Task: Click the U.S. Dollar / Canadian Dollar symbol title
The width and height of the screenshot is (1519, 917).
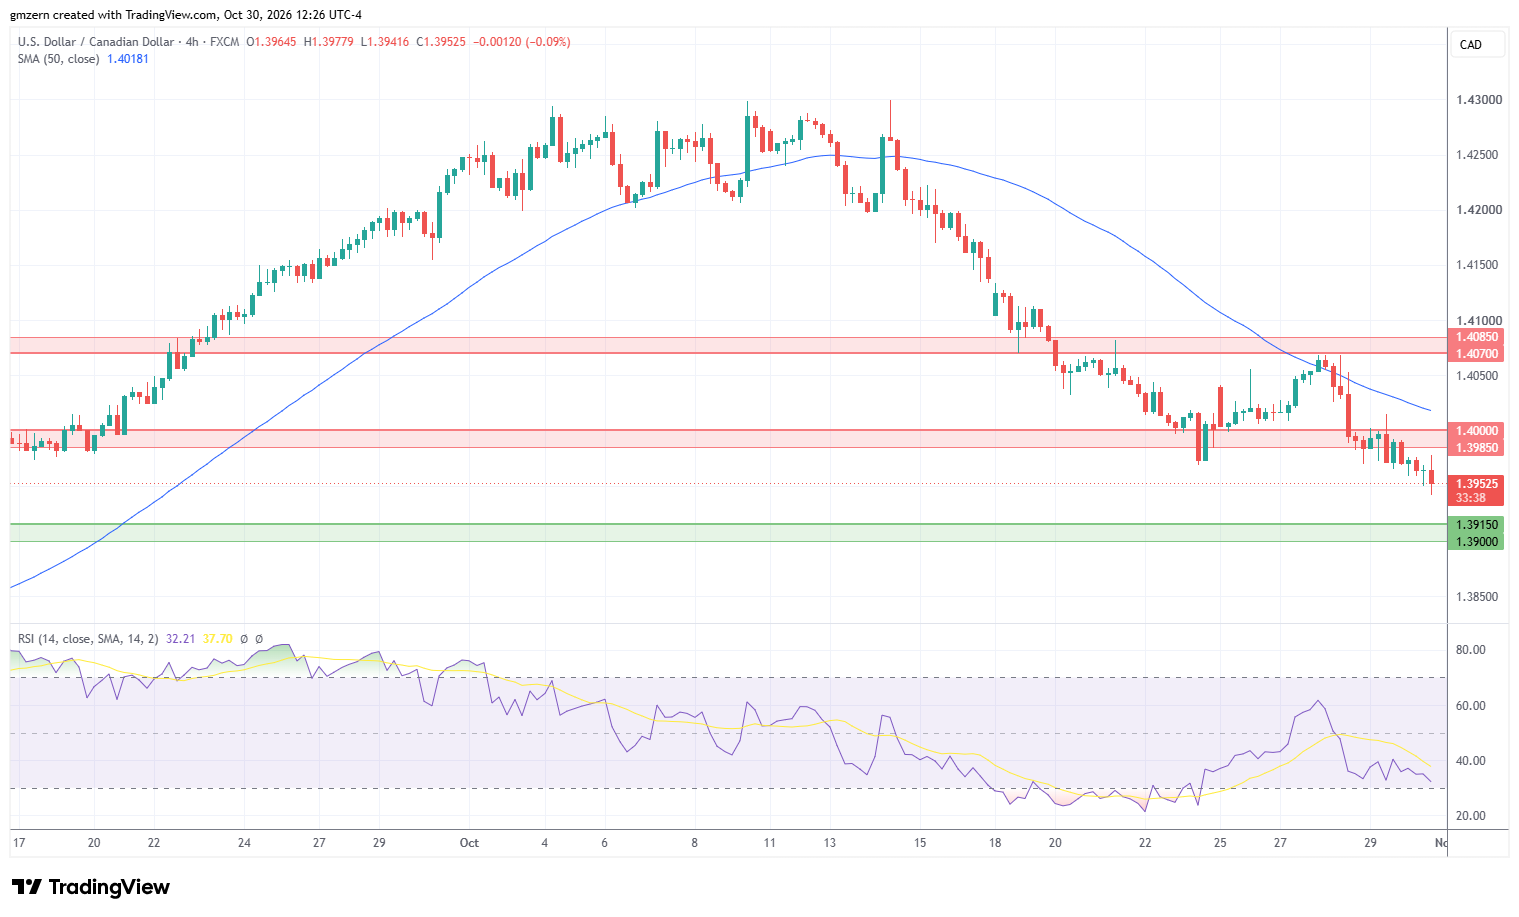Action: (x=95, y=42)
